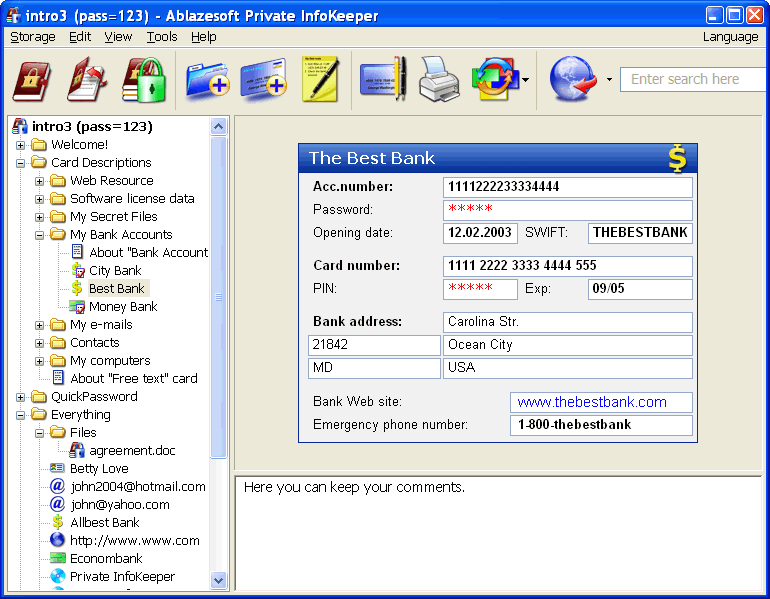Click the lock storage green padlock icon
The height and width of the screenshot is (599, 770).
click(x=143, y=80)
